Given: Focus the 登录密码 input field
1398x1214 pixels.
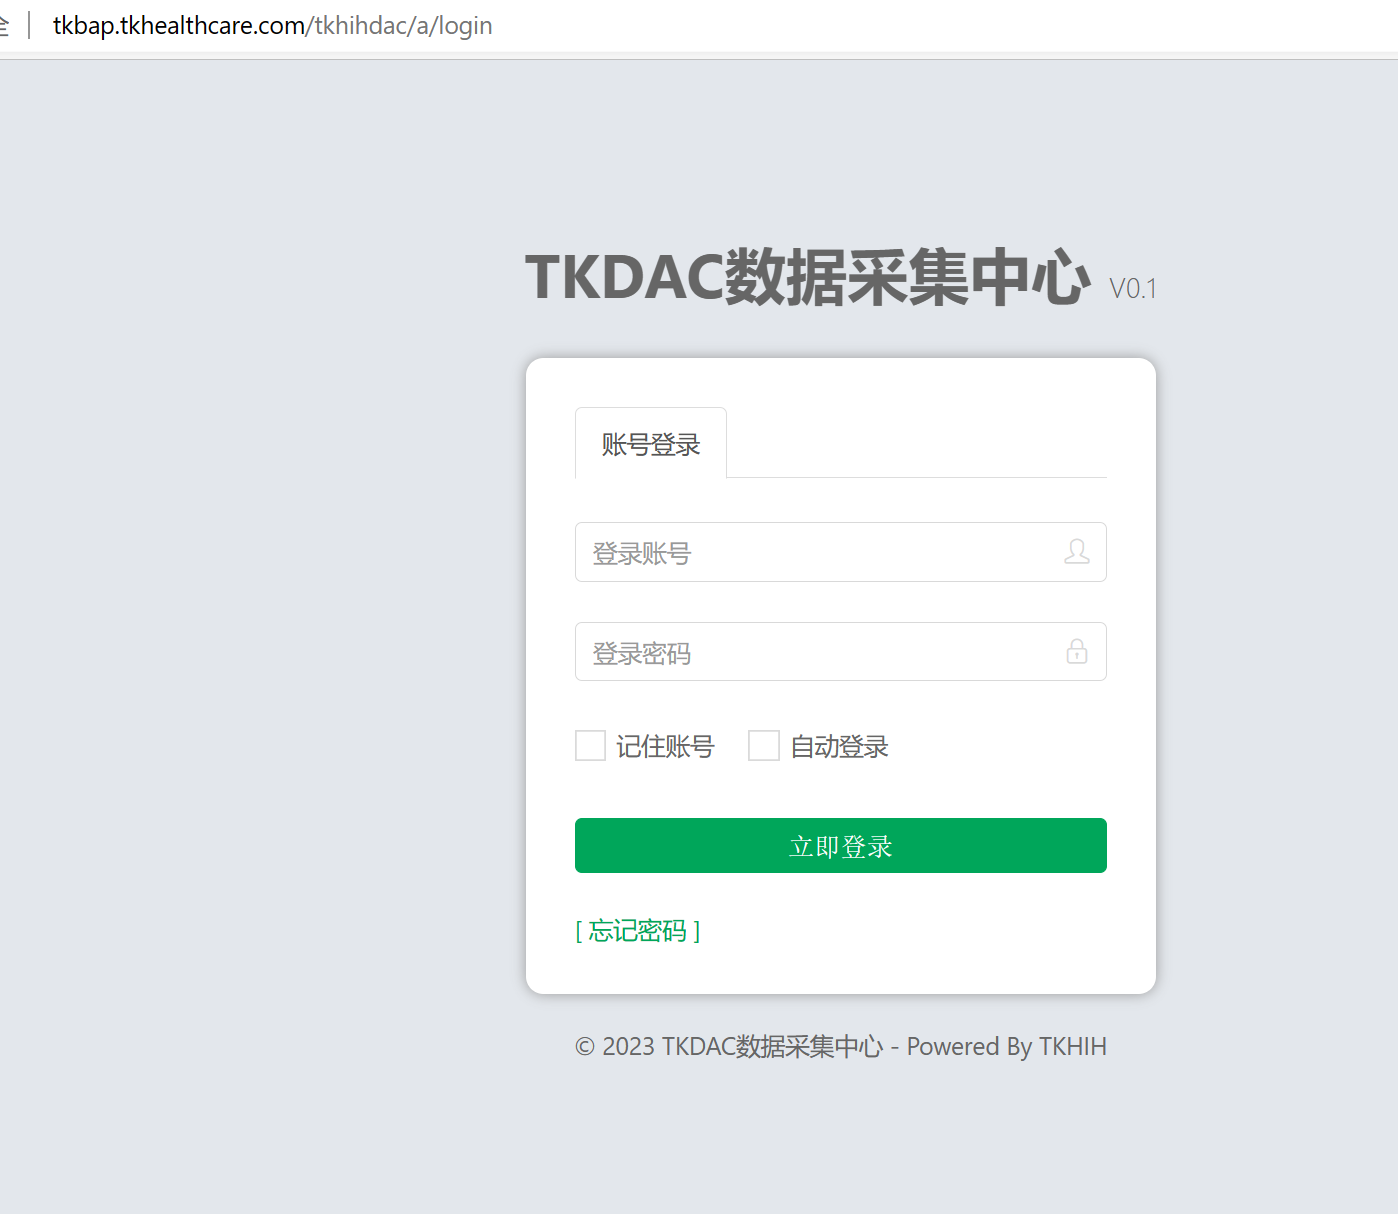Looking at the screenshot, I should click(x=841, y=652).
